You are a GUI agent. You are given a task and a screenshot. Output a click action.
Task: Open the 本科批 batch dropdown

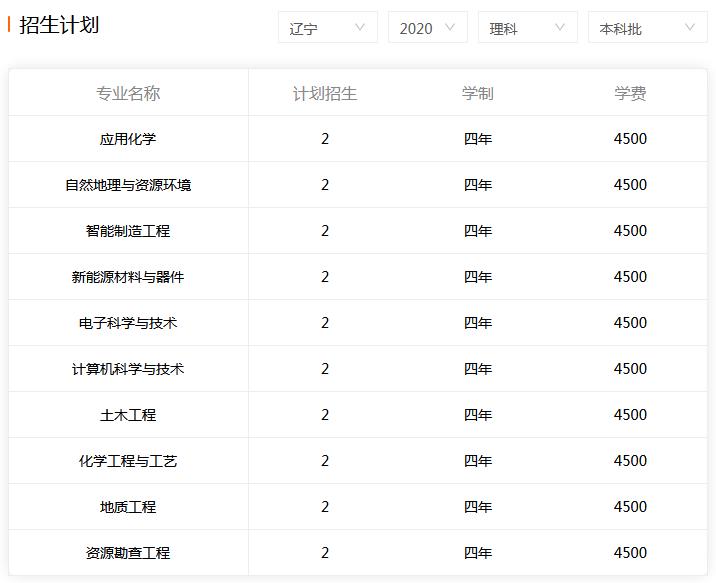point(648,27)
